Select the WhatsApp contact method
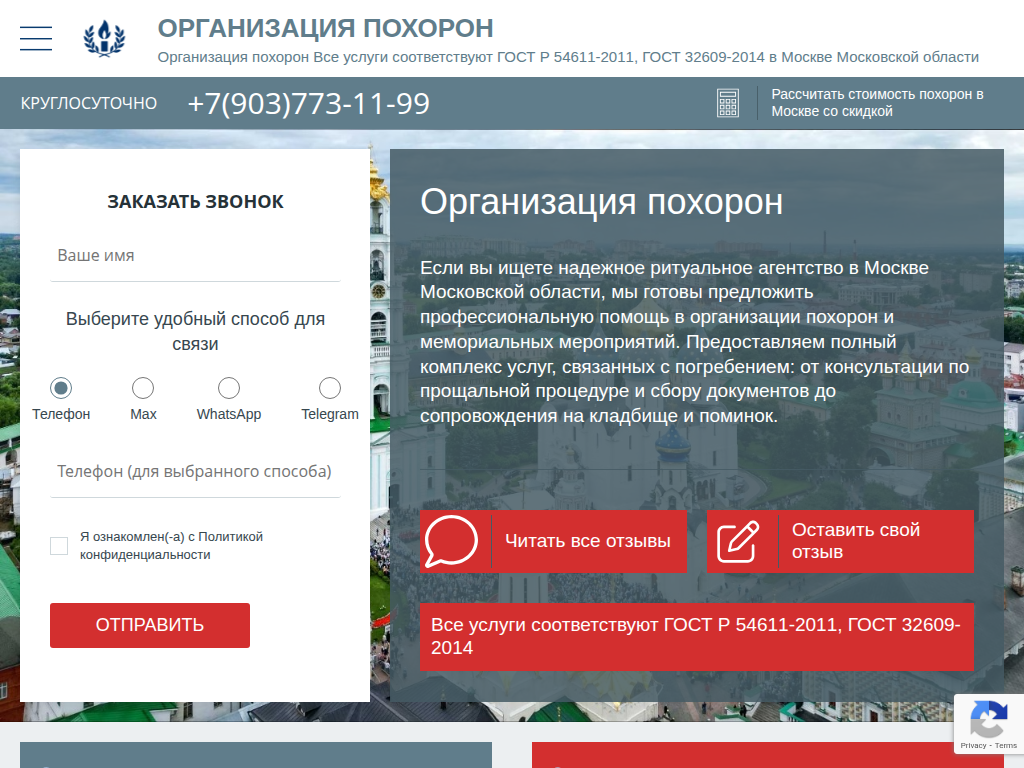 point(229,388)
